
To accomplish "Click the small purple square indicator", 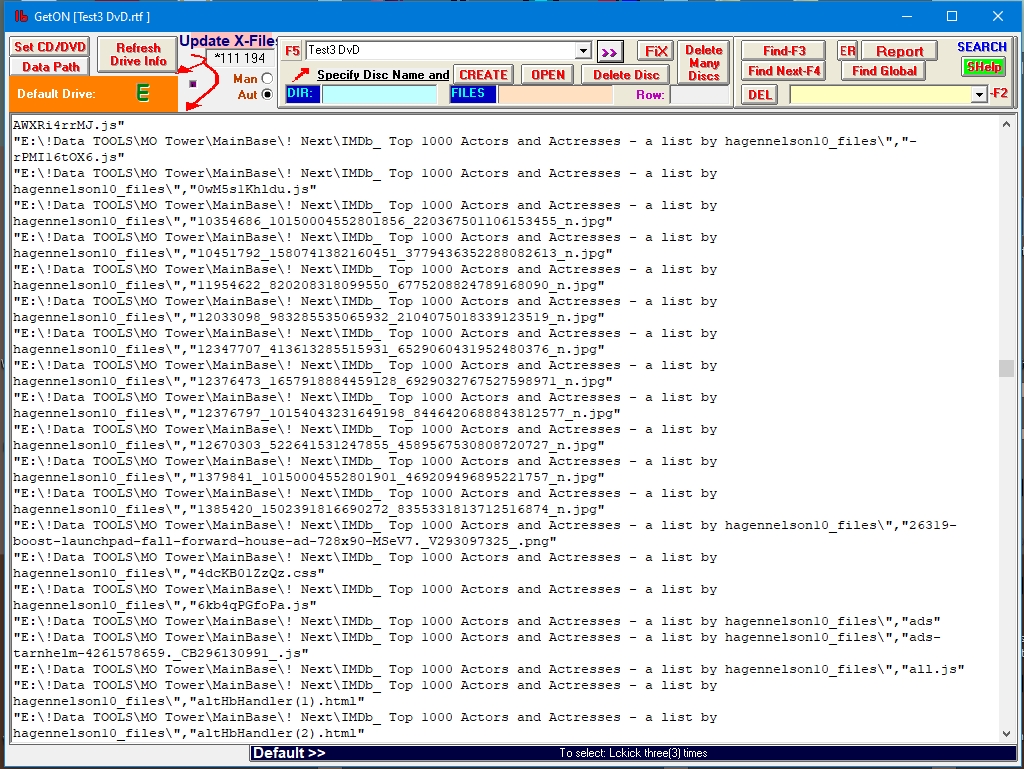I will coord(193,83).
